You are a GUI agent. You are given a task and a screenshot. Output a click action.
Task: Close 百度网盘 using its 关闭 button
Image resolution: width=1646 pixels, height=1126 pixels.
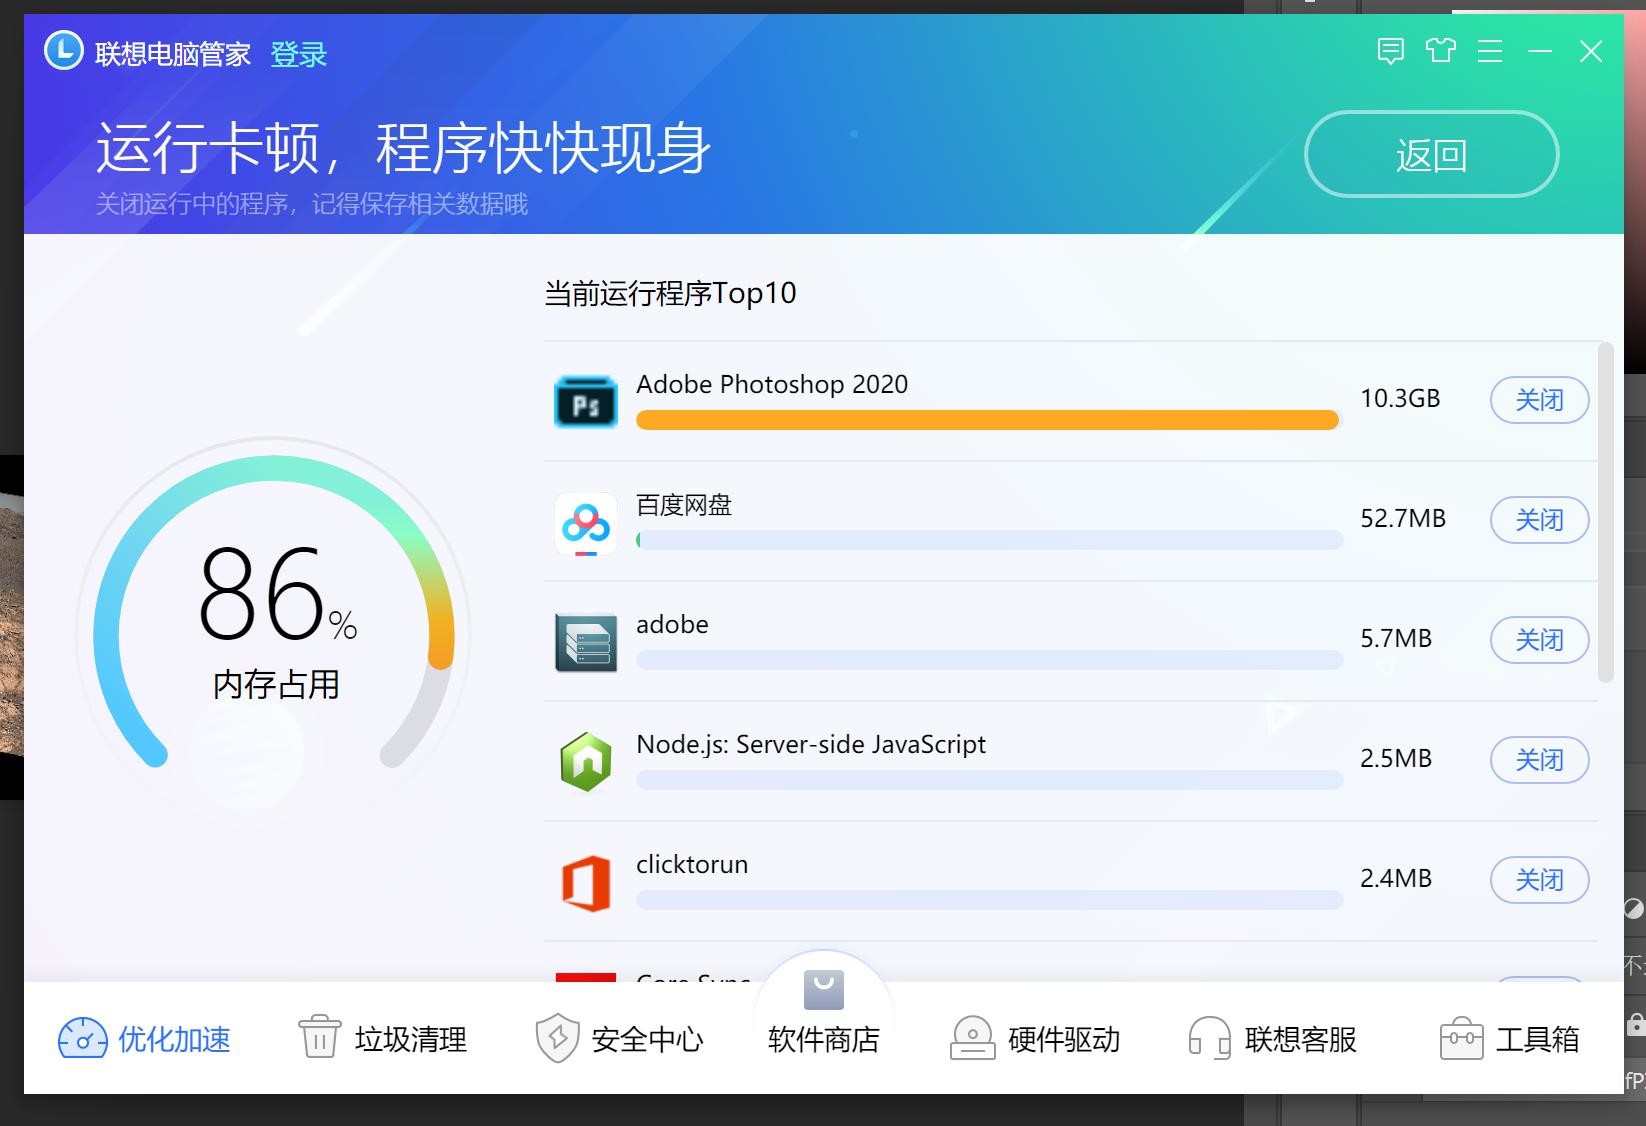point(1539,520)
